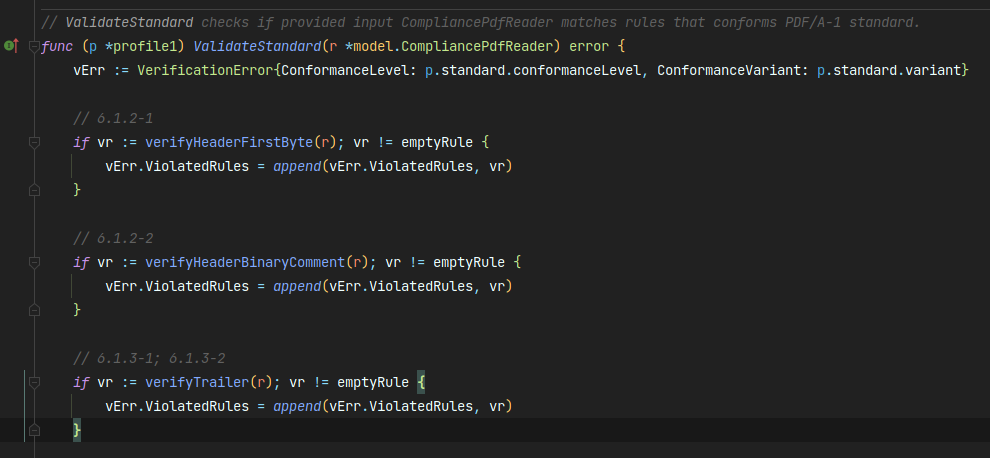
Task: Collapse the ValidateStandard function fold marker
Action: [34, 46]
